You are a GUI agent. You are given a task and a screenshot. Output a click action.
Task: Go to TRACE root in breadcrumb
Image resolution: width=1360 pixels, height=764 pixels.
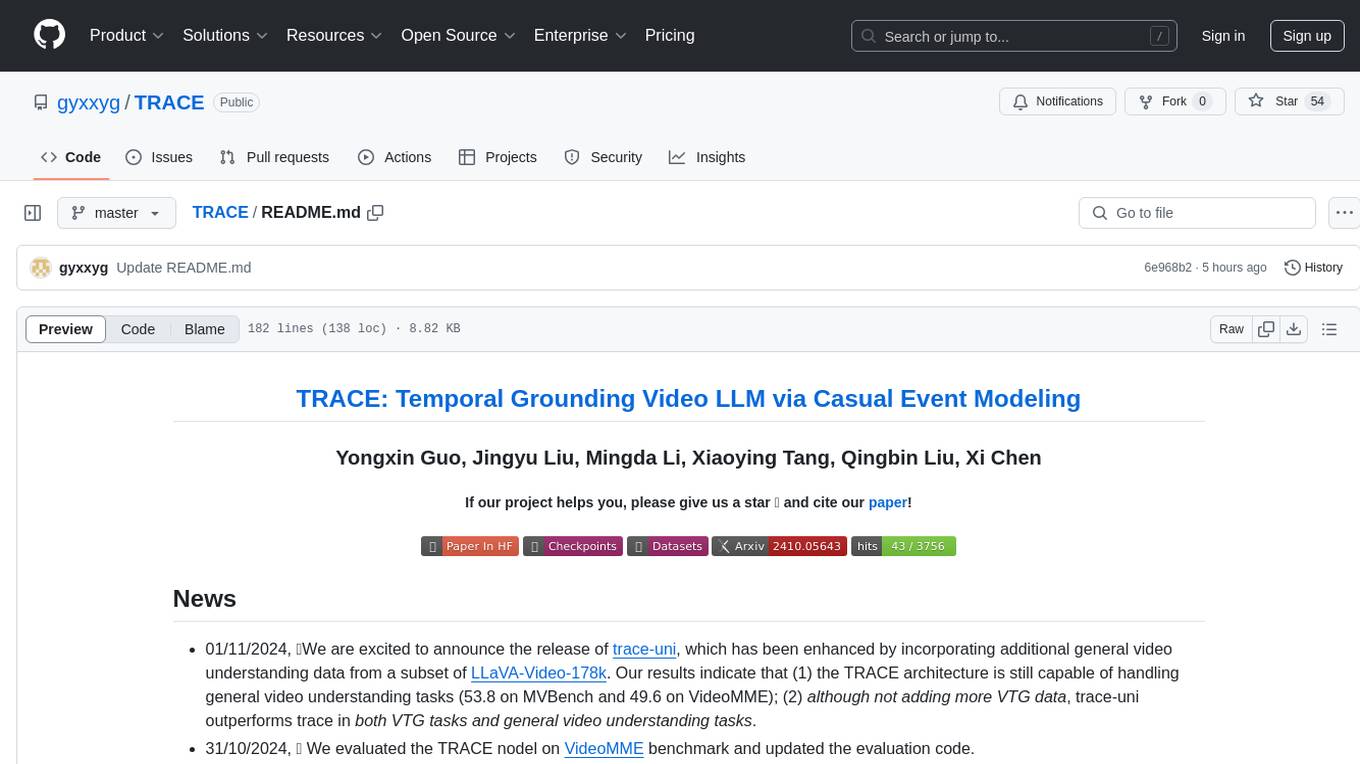tap(220, 212)
